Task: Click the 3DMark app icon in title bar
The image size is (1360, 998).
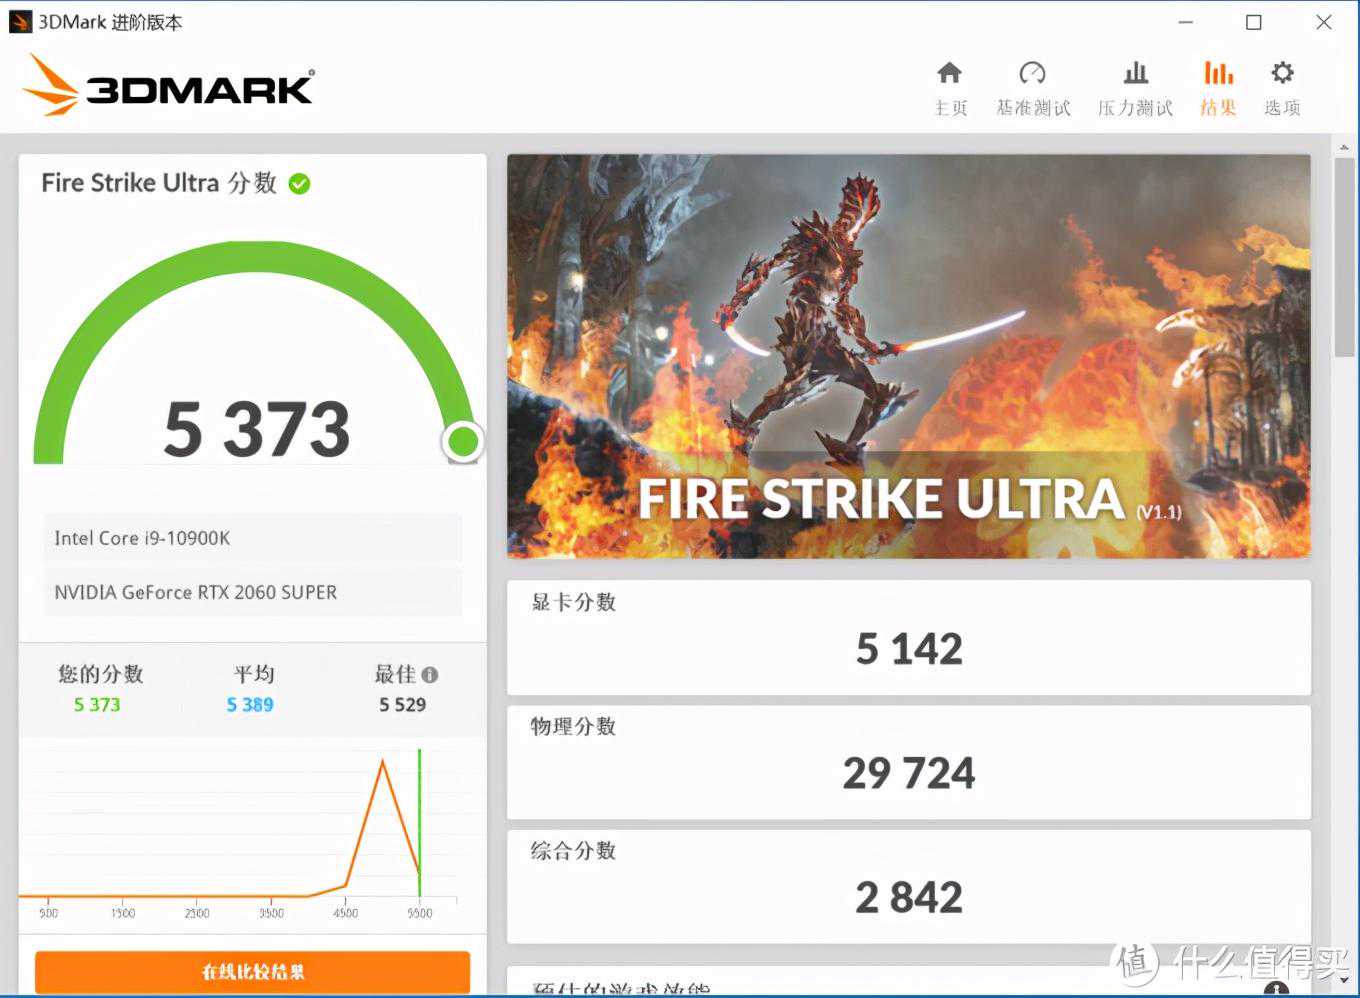Action: pos(20,22)
